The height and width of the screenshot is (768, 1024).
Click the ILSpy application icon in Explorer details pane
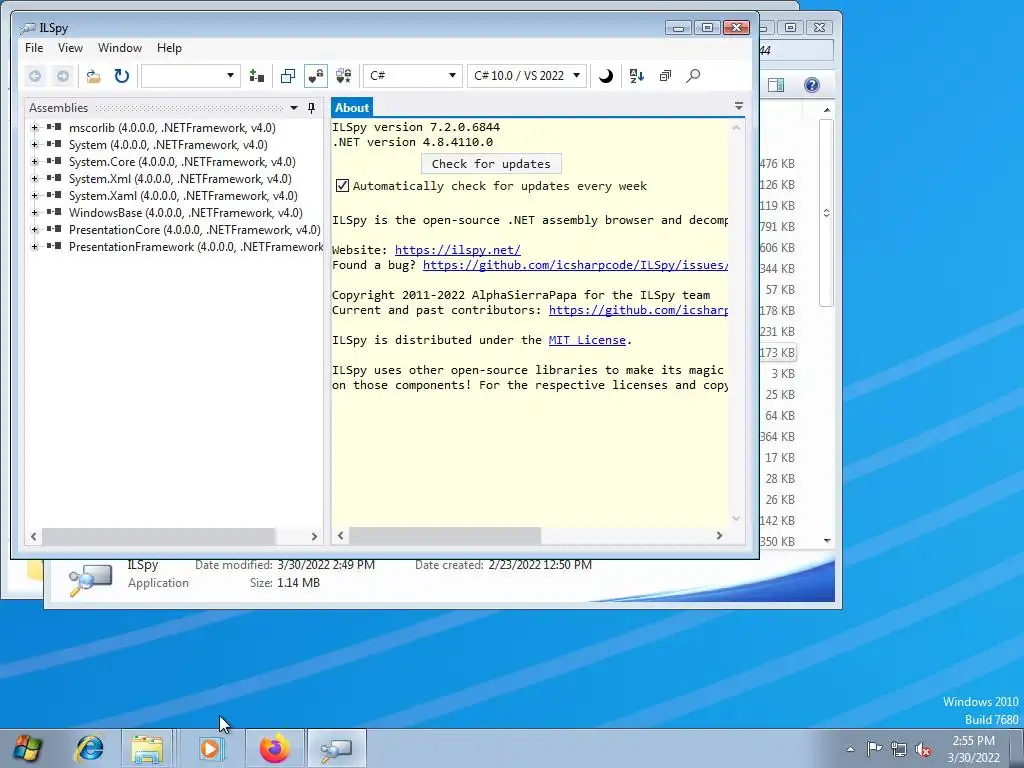[90, 579]
